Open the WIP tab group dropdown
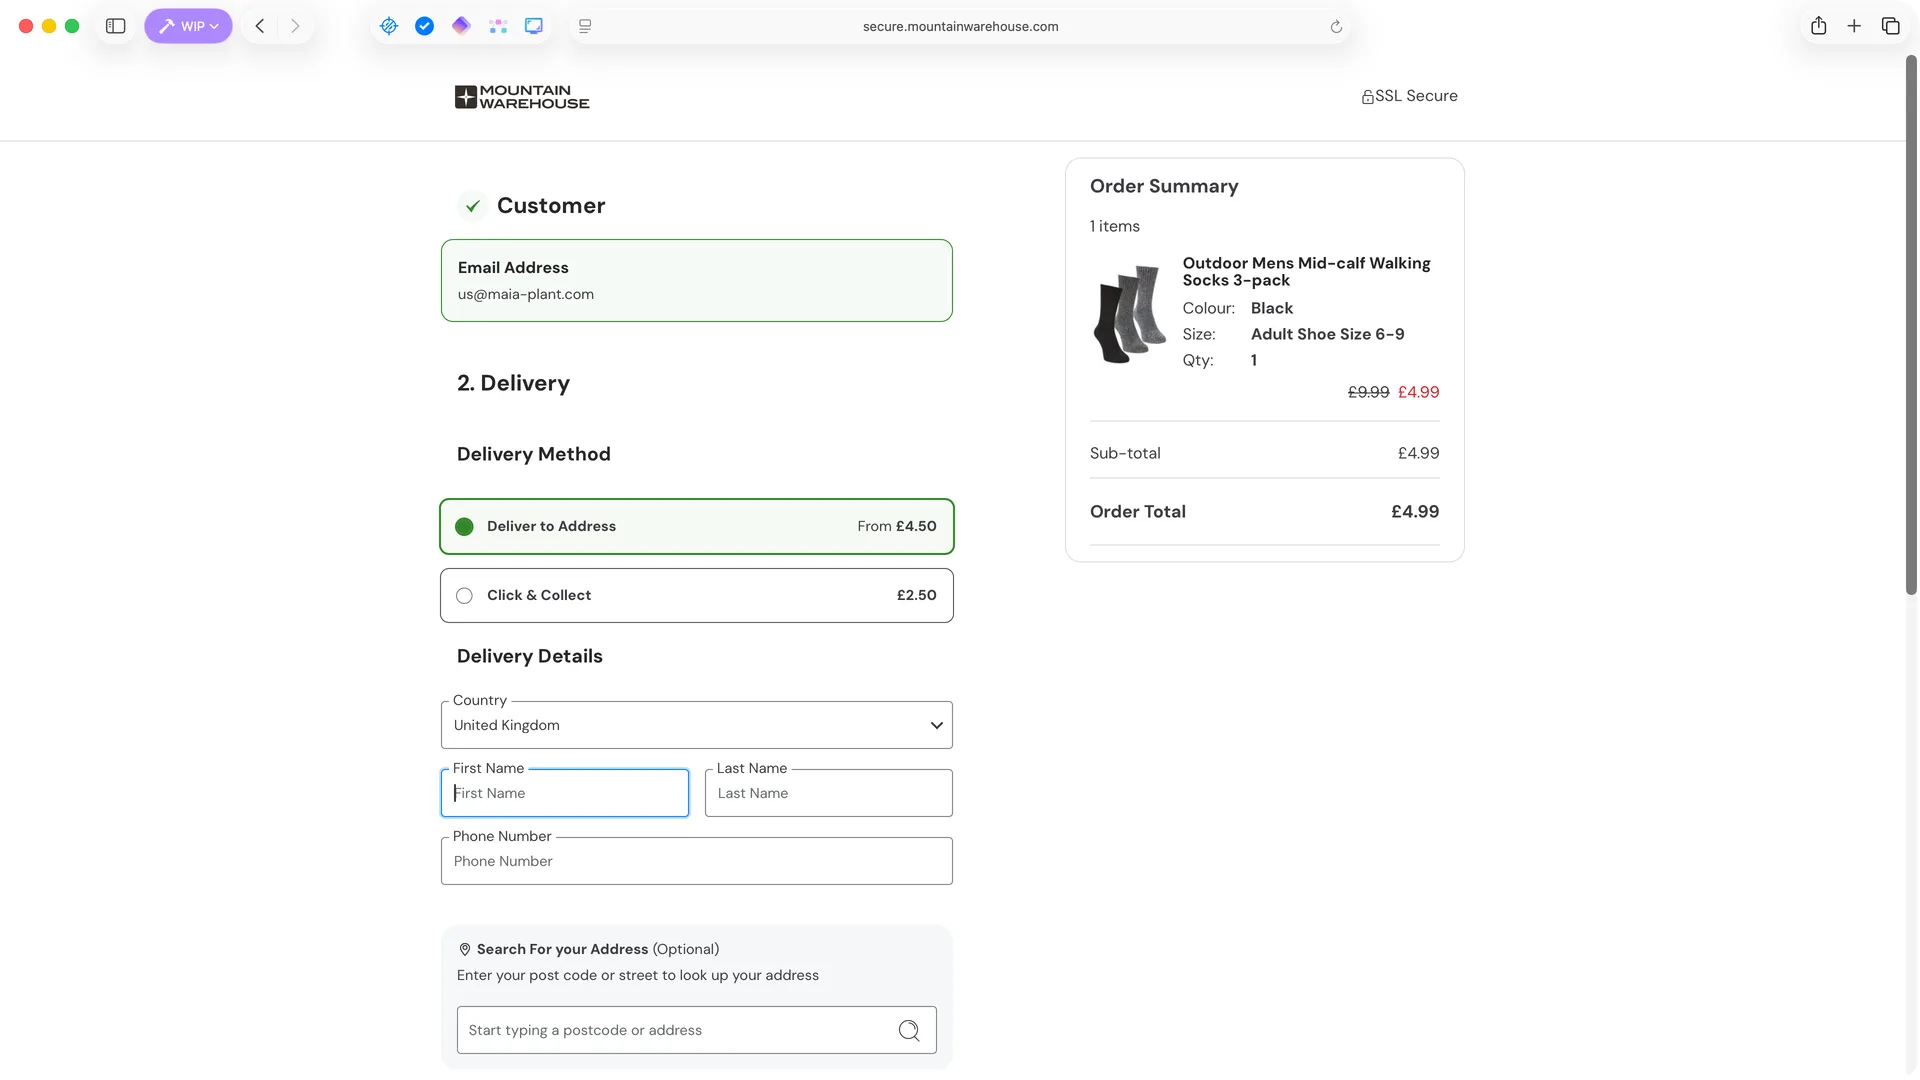 coord(188,26)
